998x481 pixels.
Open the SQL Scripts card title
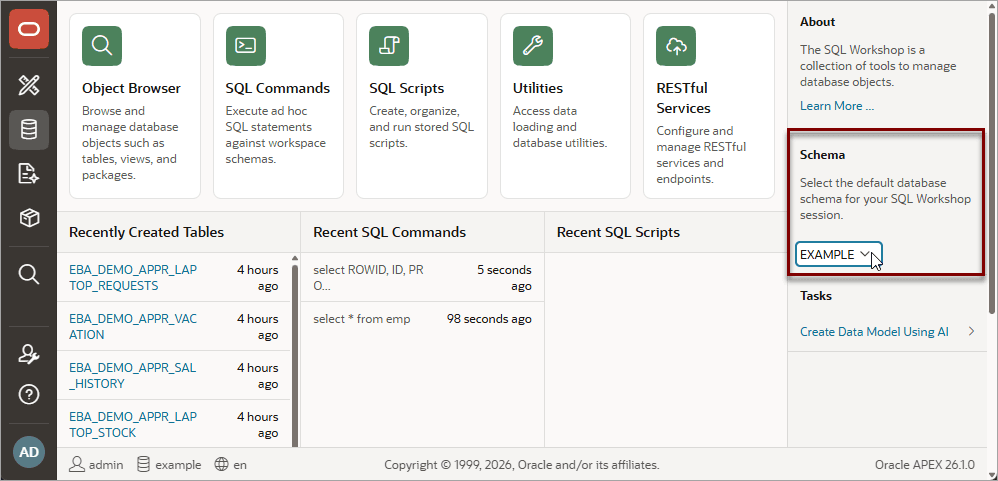point(407,88)
